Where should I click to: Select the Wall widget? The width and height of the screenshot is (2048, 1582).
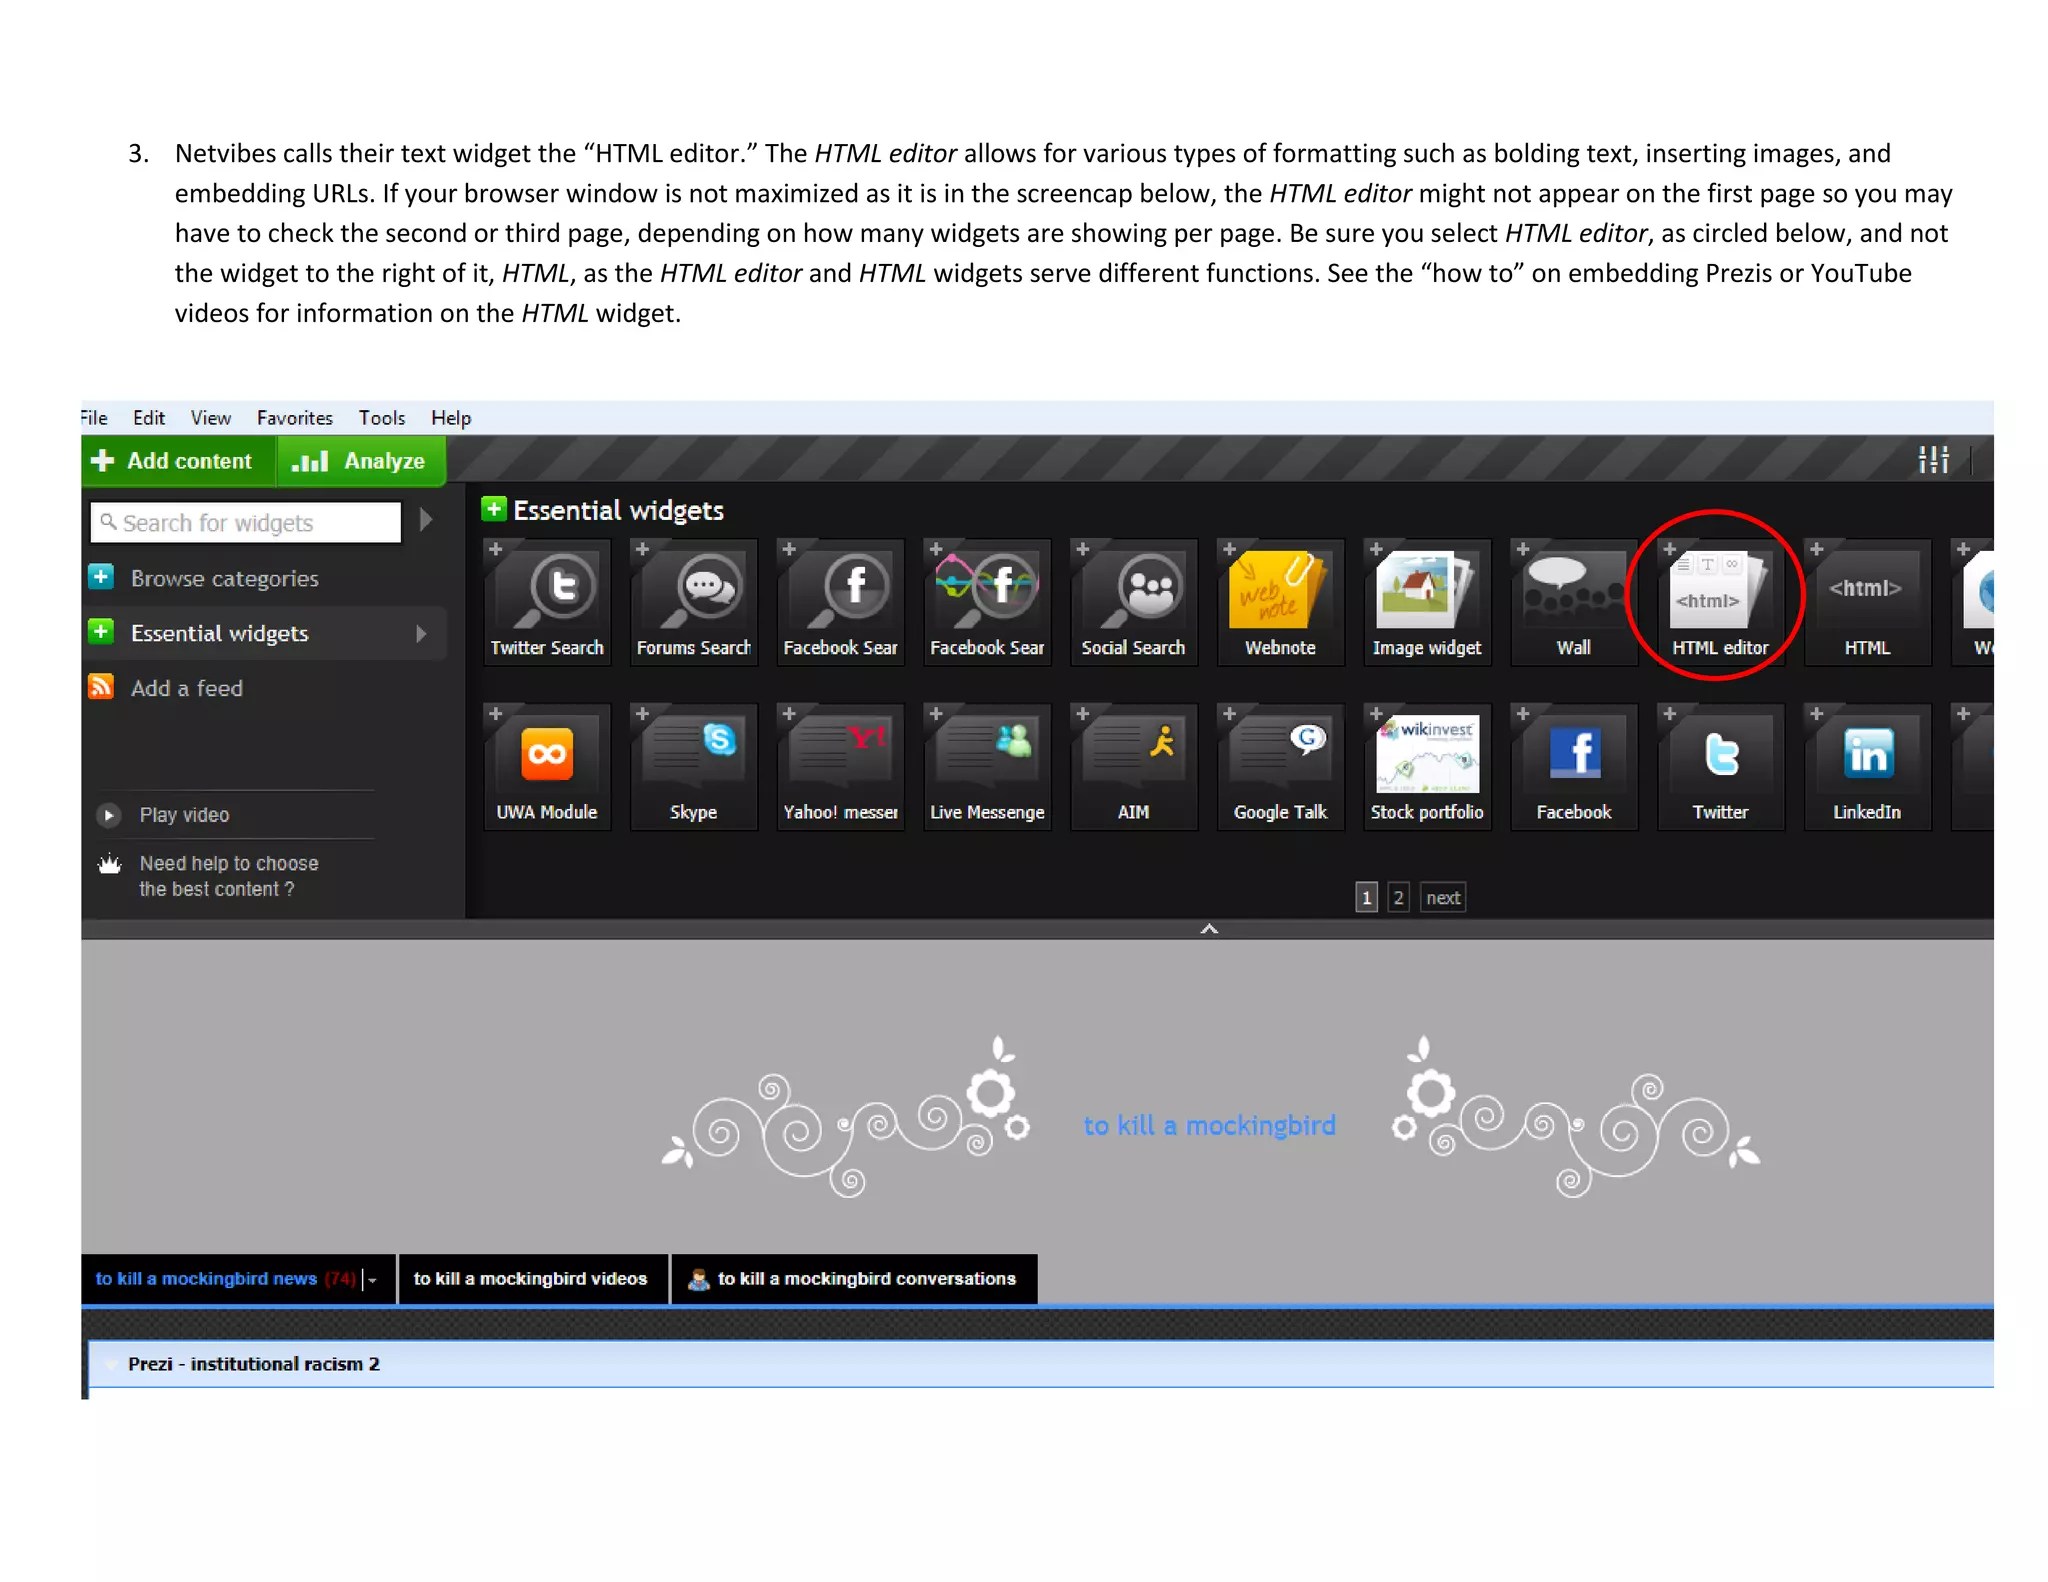pos(1573,602)
